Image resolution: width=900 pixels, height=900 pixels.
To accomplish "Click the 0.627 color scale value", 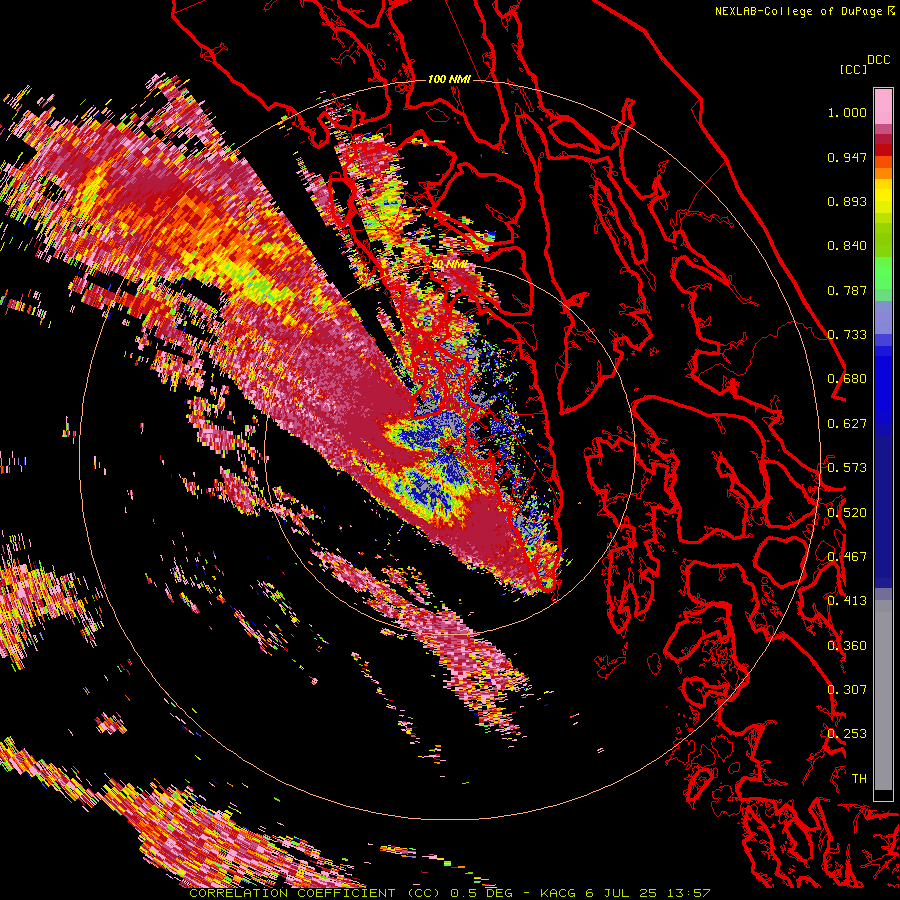I will (x=847, y=424).
